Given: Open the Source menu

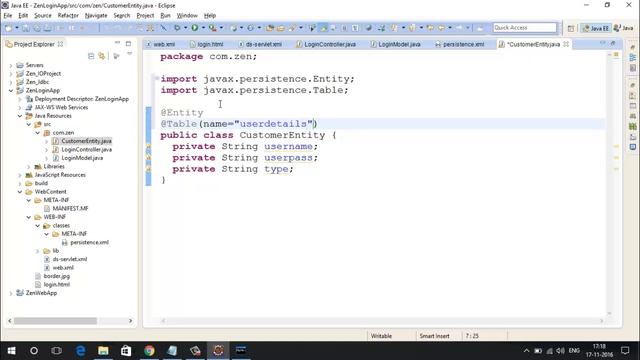Looking at the screenshot, I should tap(43, 16).
